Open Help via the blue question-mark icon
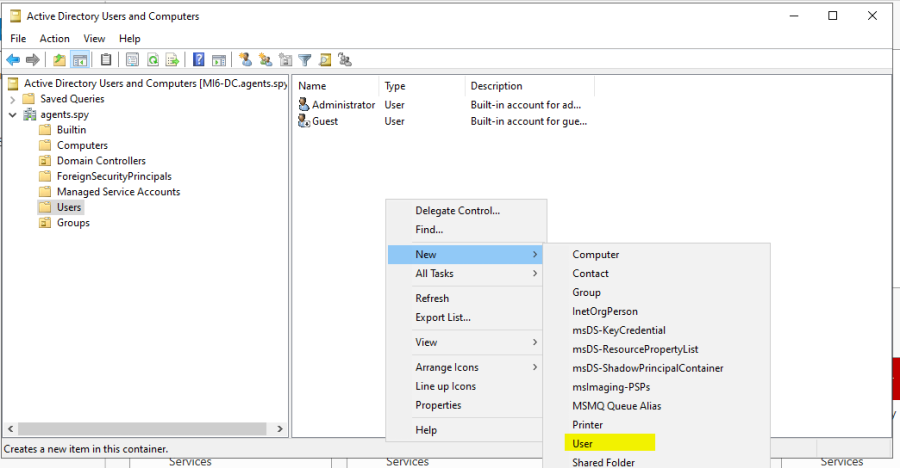900x468 pixels. coord(199,60)
